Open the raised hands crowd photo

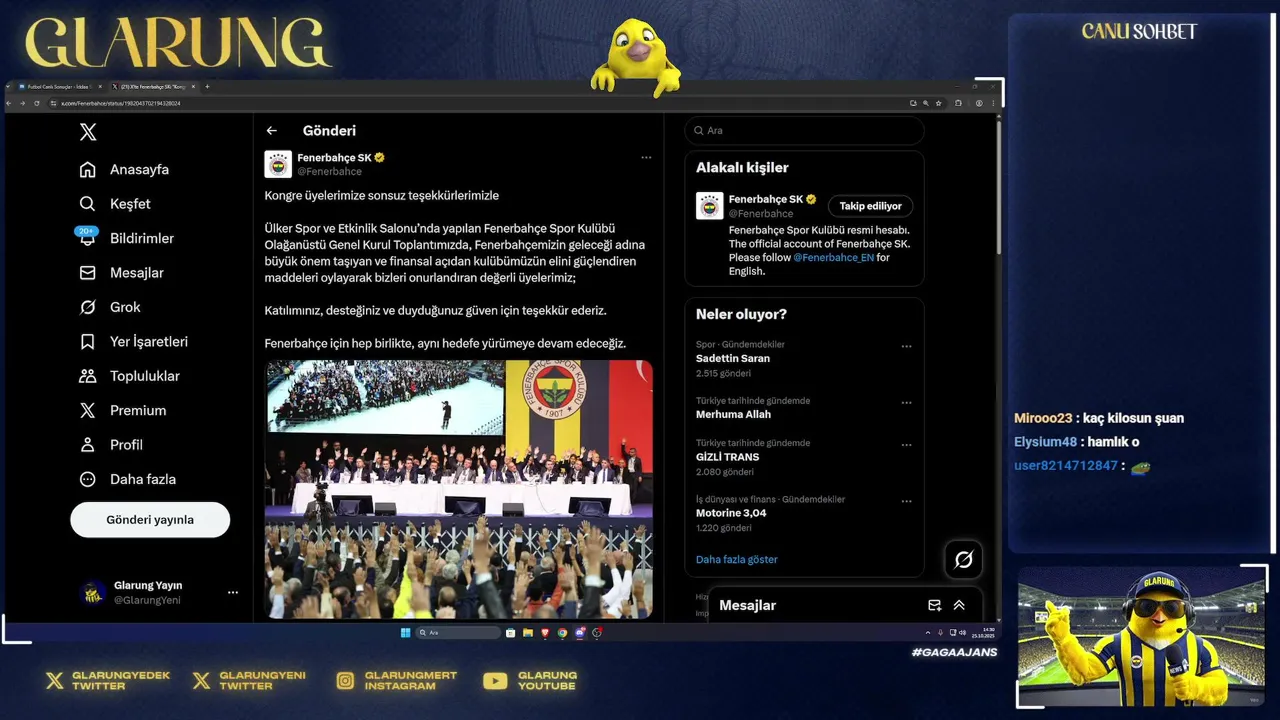(x=459, y=568)
